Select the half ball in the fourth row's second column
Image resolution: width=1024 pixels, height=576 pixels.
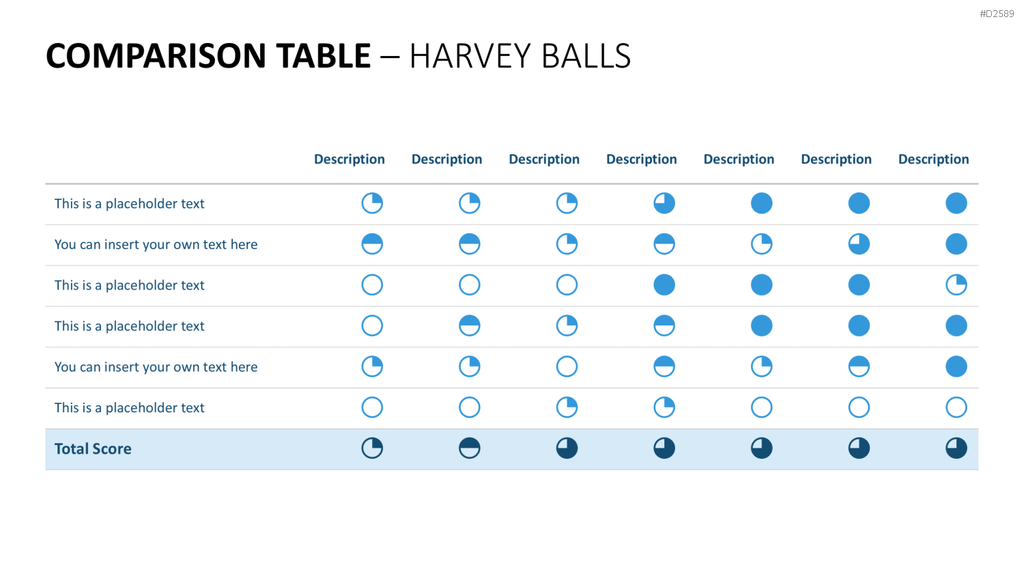(x=469, y=326)
